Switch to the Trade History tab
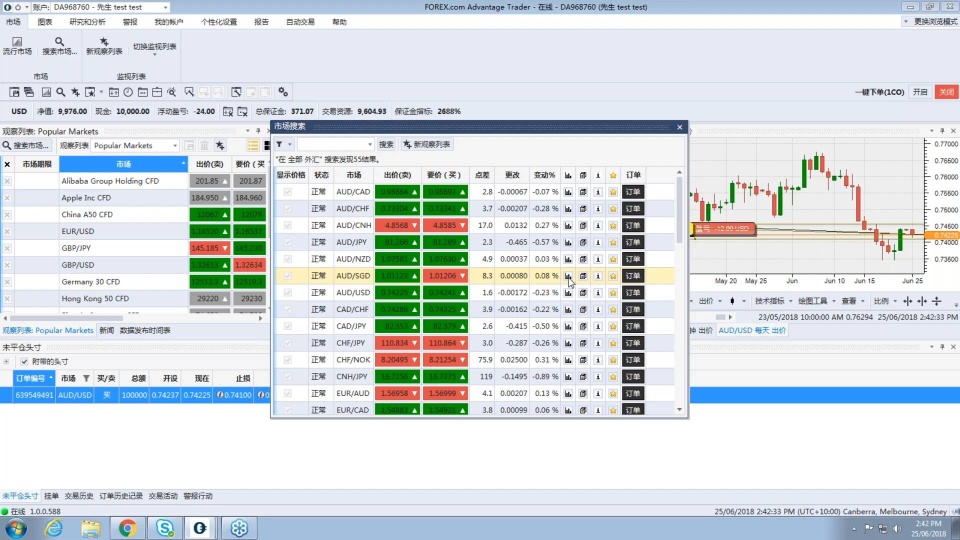This screenshot has width=960, height=540. coord(79,496)
